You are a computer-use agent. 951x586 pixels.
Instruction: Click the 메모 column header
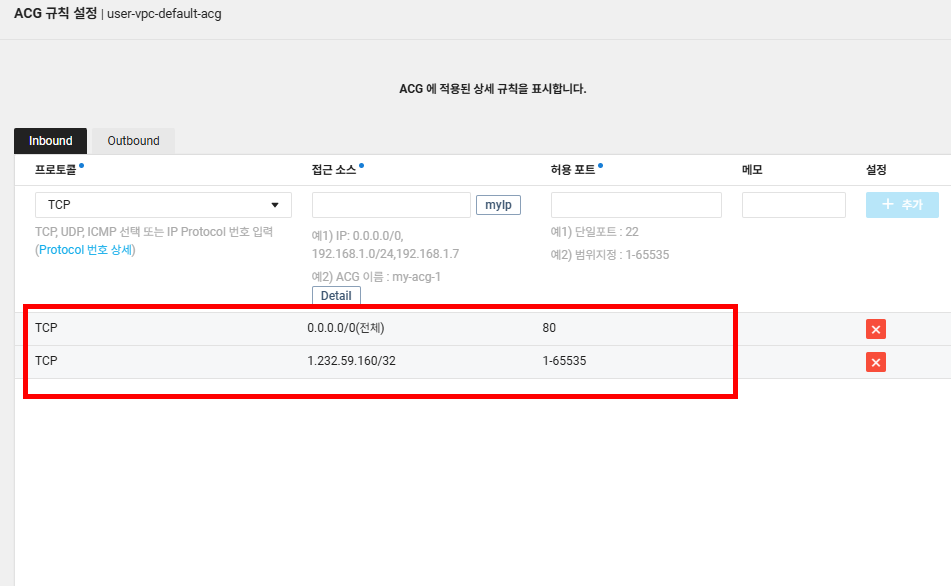(752, 170)
